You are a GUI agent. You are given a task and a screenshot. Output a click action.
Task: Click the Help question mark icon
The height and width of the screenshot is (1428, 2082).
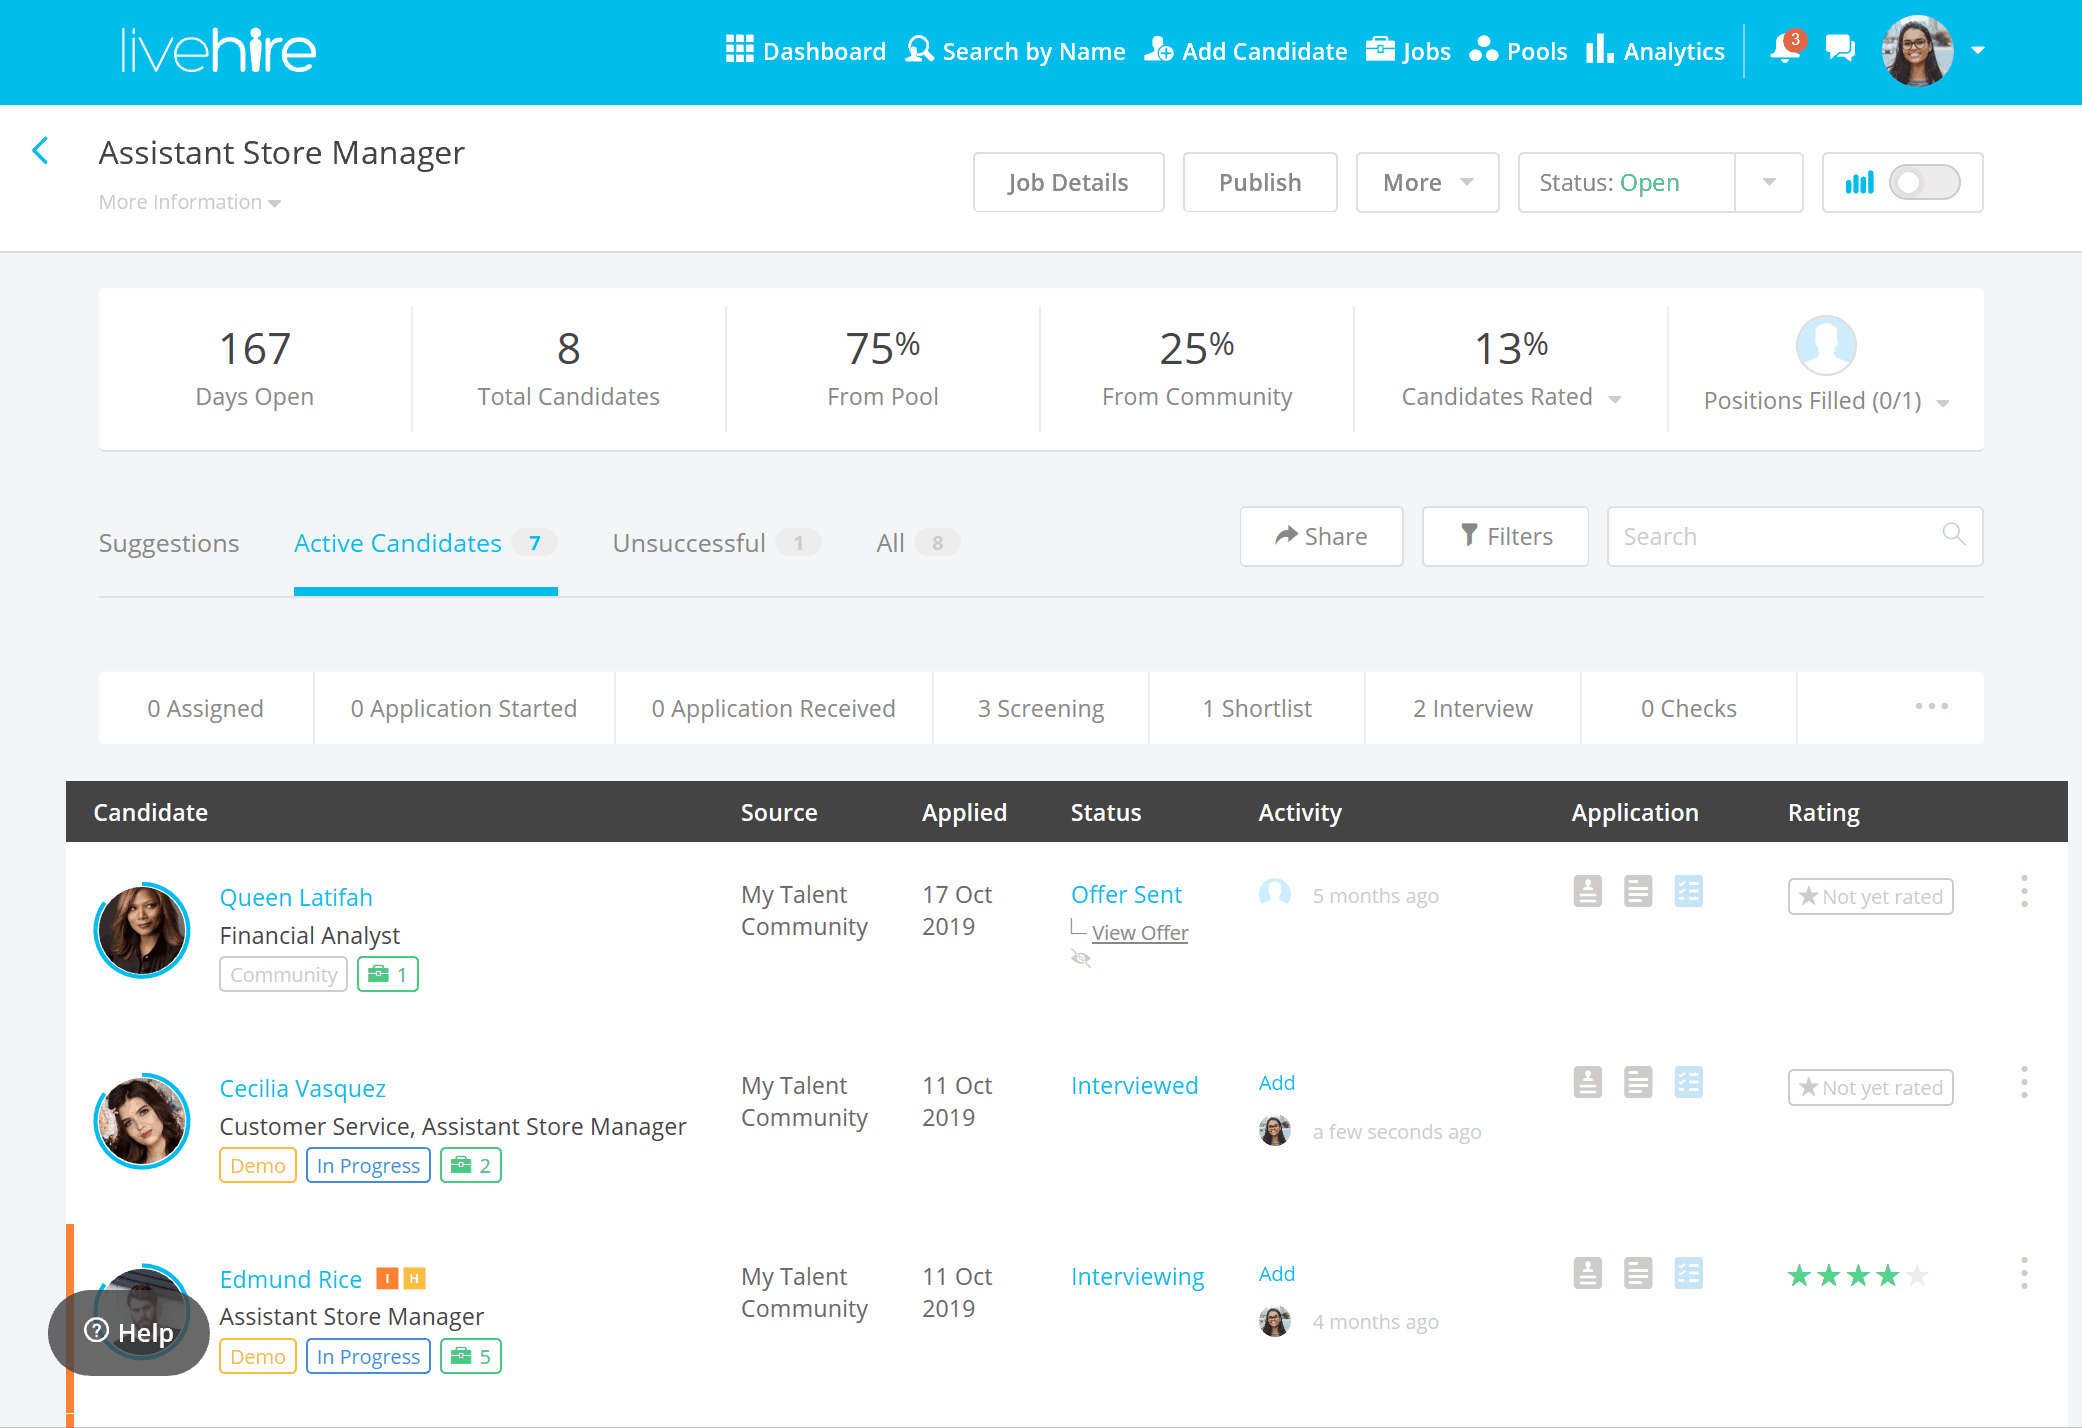(96, 1331)
